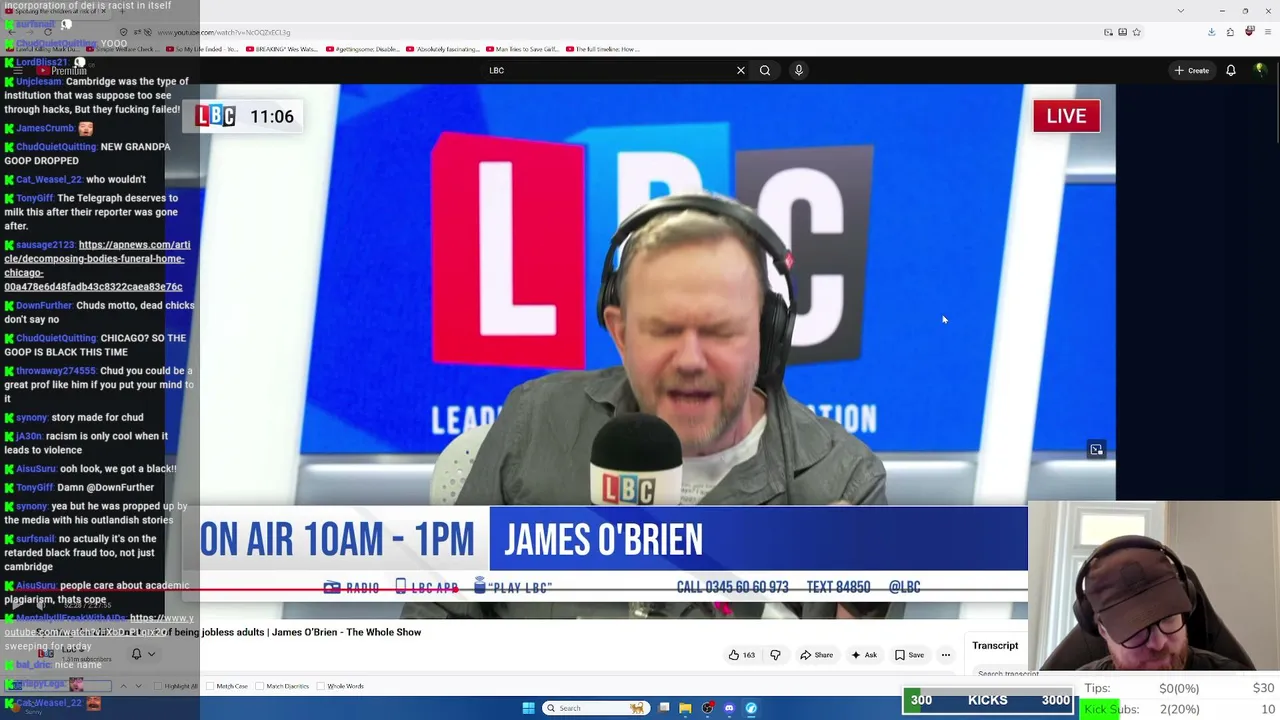This screenshot has height=720, width=1280.
Task: Open the 'The full timeline: How...' bookmark
Action: pos(603,49)
